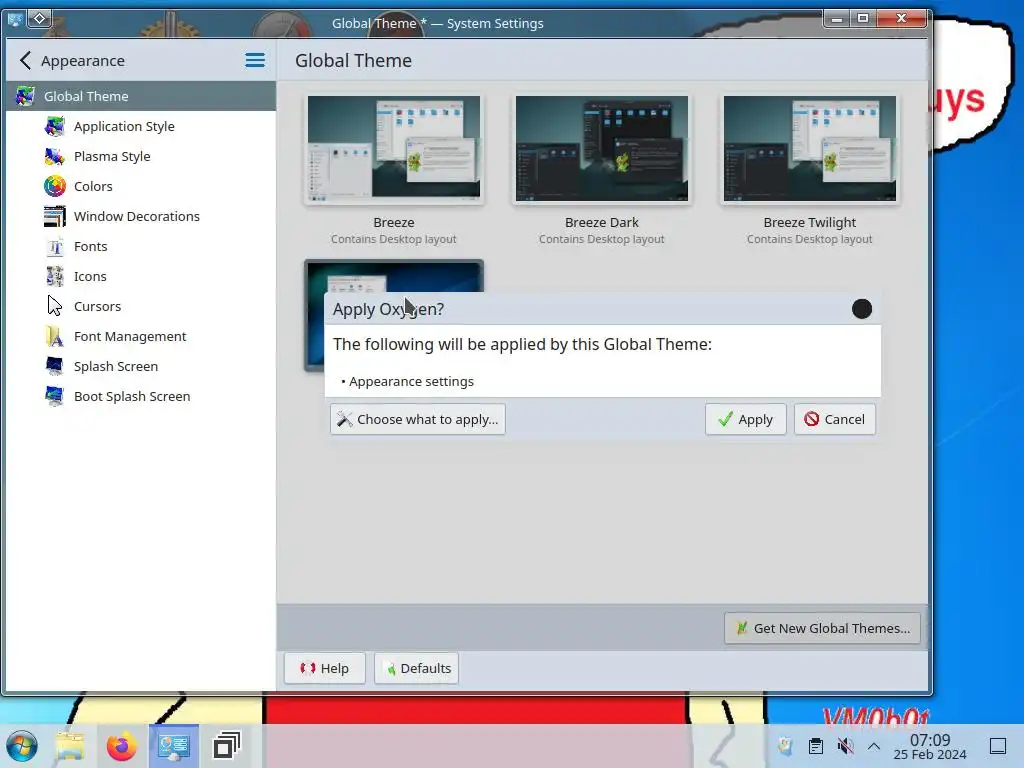Open Font Management settings
Viewport: 1024px width, 768px height.
tap(130, 336)
